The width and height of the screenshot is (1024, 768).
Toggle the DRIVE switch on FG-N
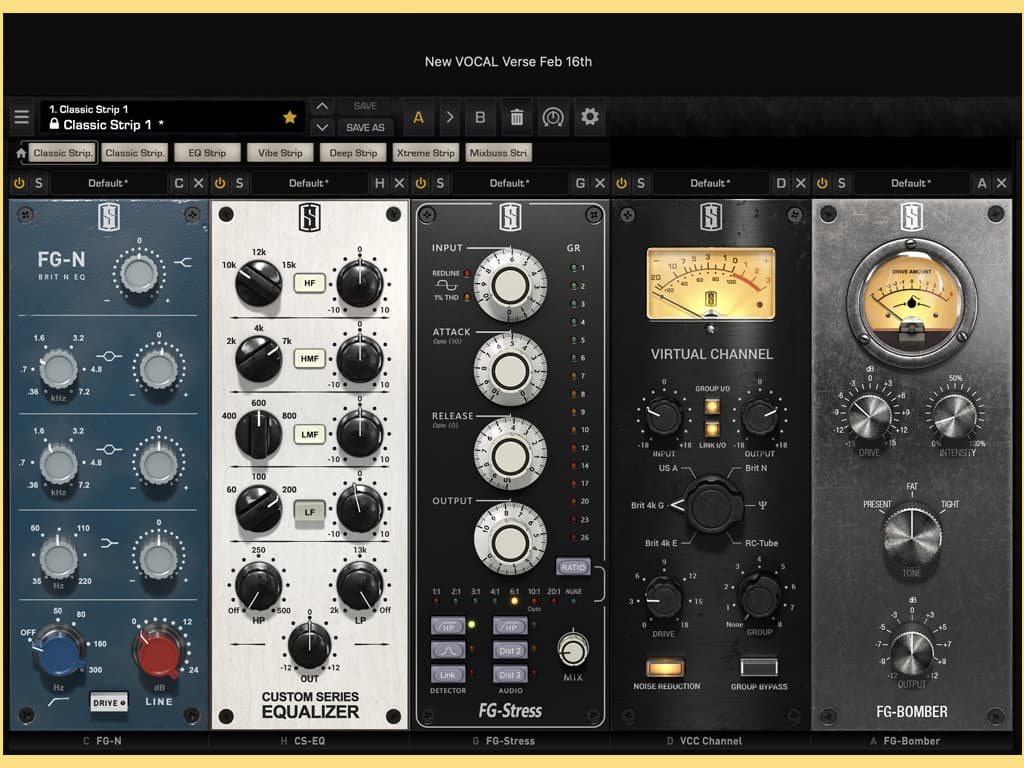point(108,703)
